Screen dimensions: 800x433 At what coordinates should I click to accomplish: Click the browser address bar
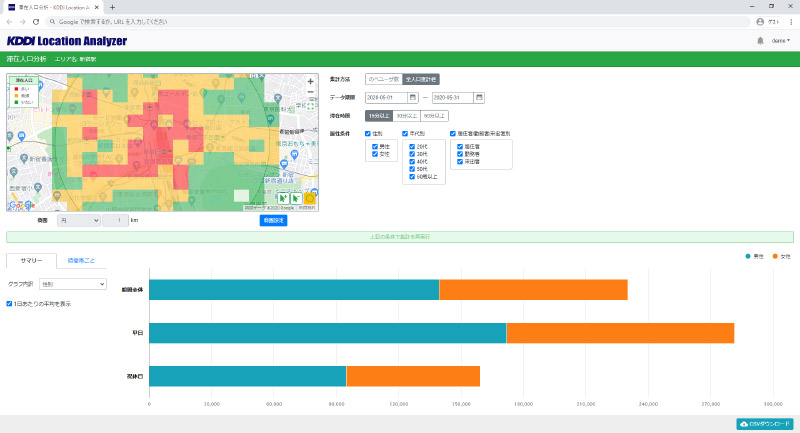398,22
